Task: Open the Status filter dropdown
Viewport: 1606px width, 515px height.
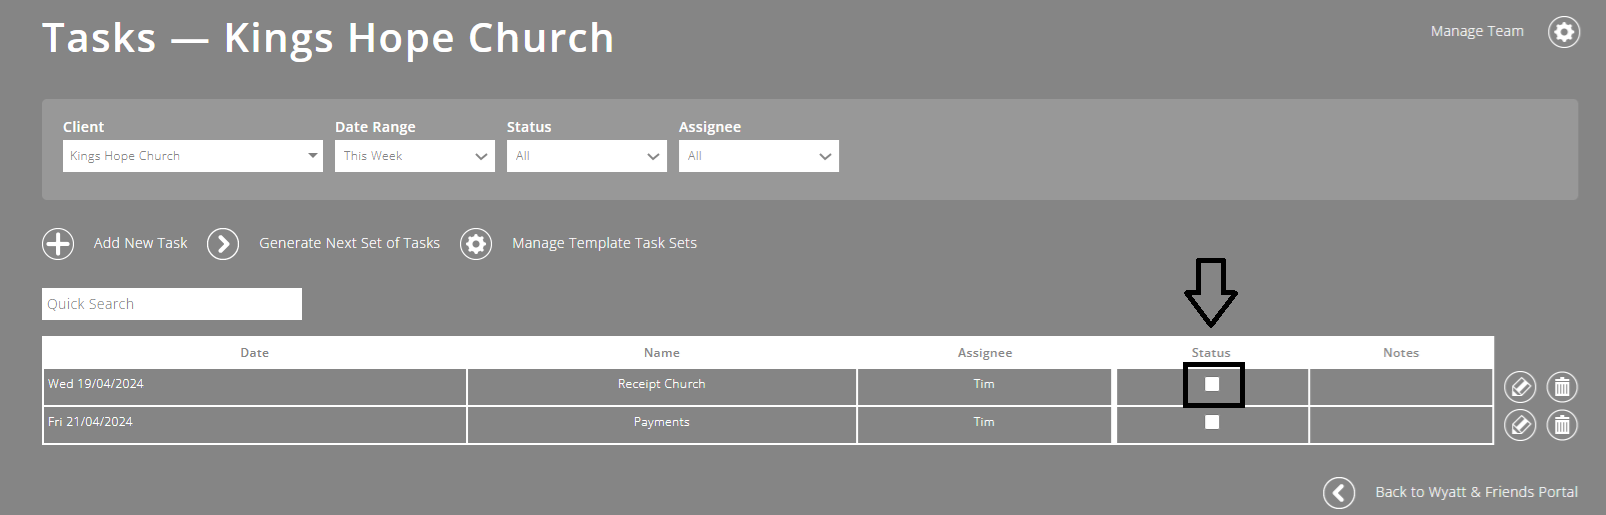Action: (587, 156)
